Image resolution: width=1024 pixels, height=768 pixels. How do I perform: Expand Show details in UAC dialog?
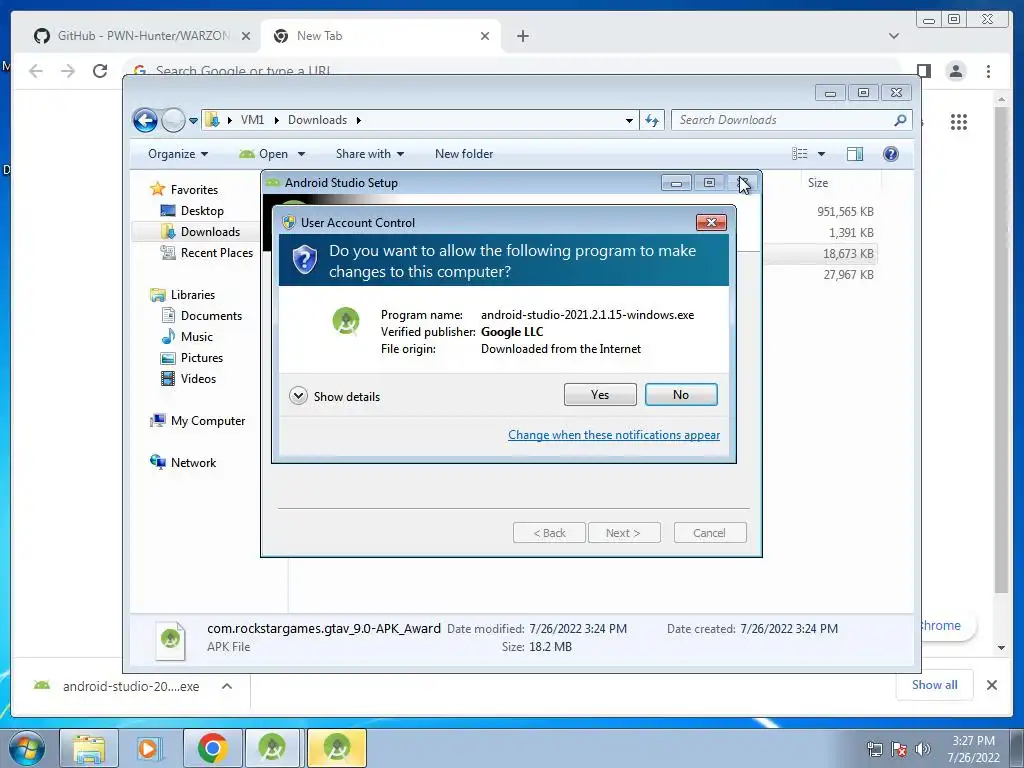(334, 396)
